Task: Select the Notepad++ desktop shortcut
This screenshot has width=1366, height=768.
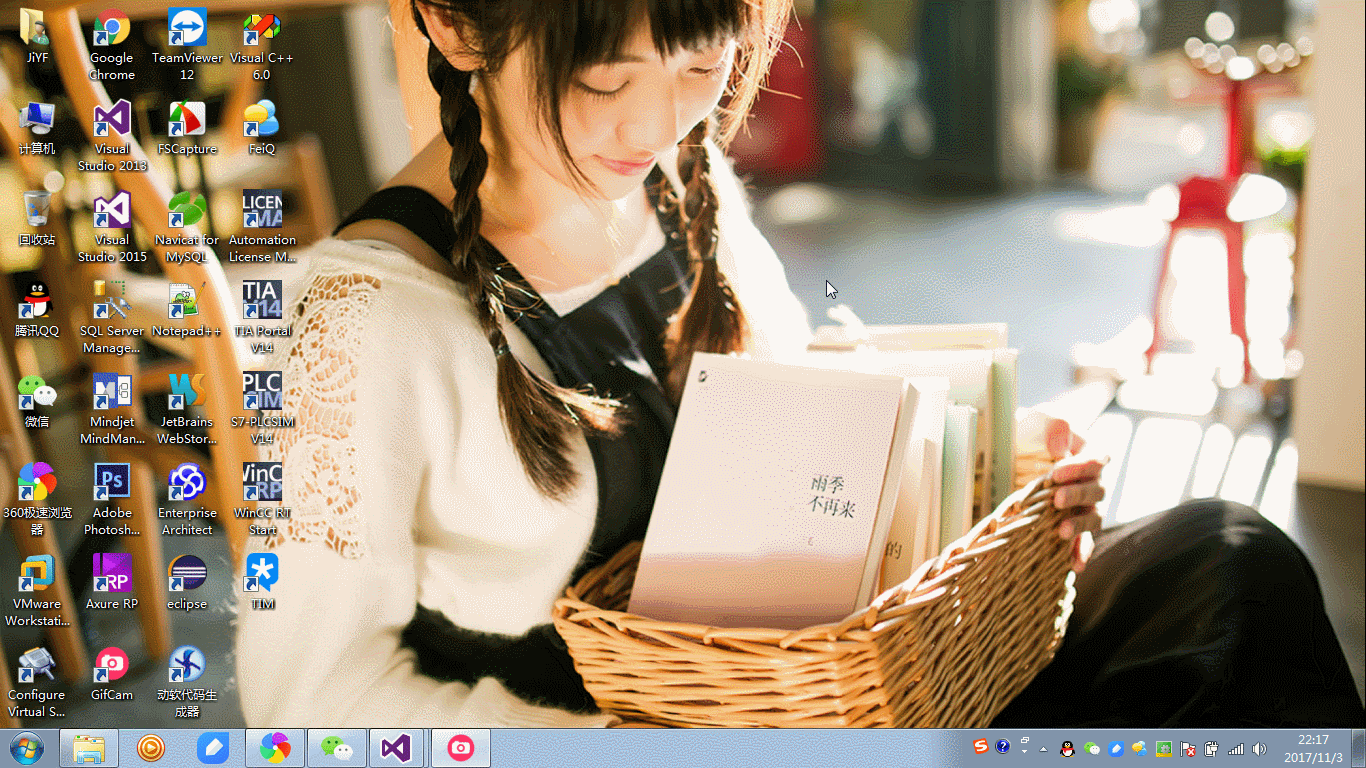Action: tap(187, 309)
